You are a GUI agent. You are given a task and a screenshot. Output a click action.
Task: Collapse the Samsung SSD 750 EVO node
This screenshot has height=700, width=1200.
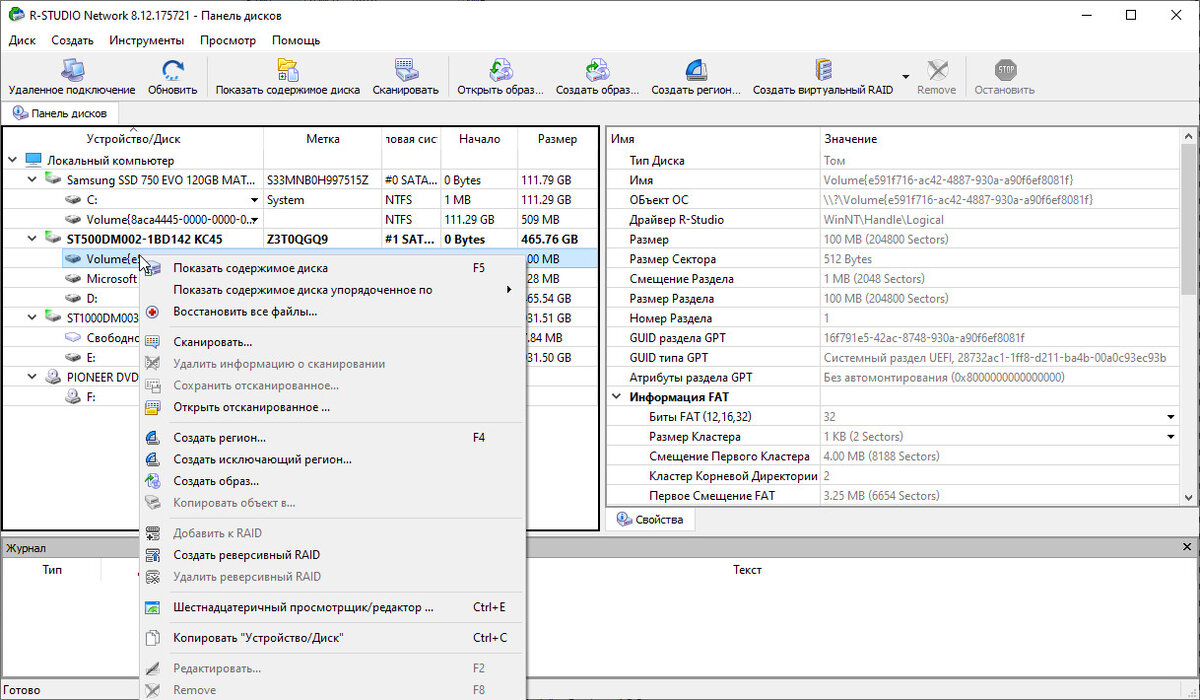[32, 180]
